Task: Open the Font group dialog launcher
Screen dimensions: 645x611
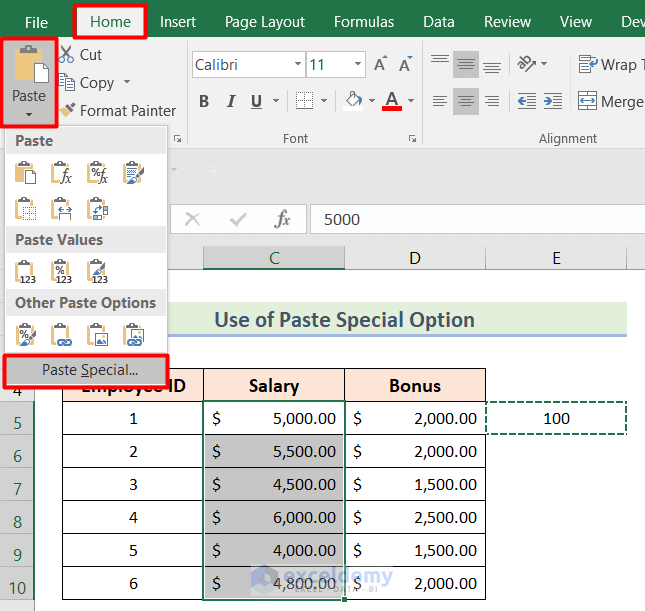Action: 412,139
